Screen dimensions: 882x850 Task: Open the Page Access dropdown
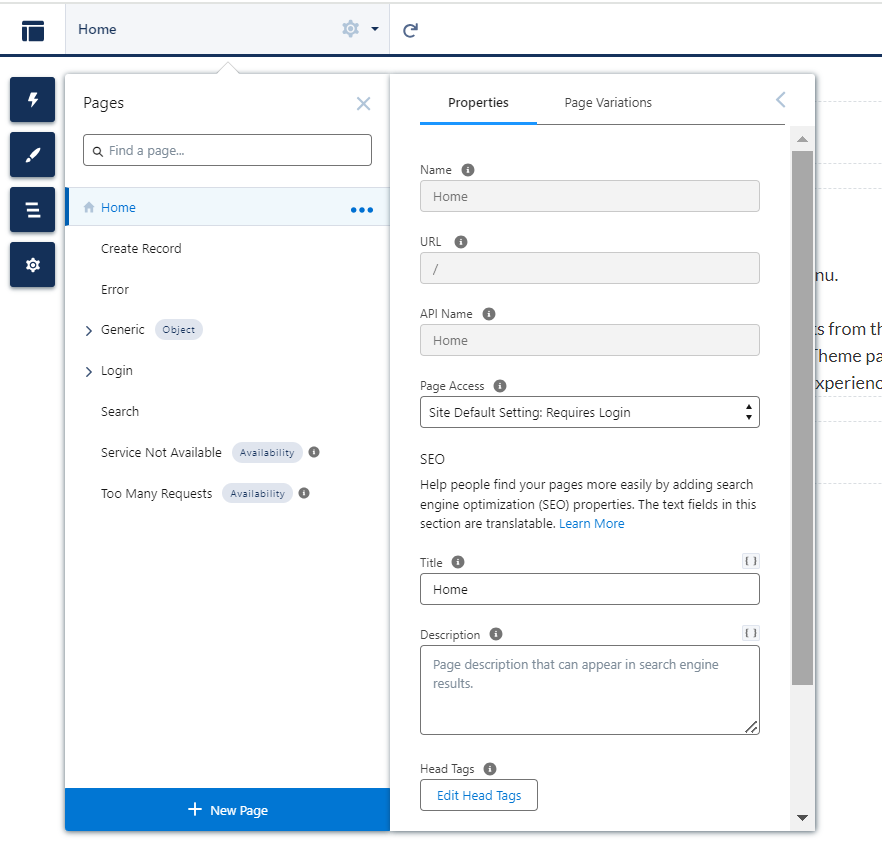589,412
